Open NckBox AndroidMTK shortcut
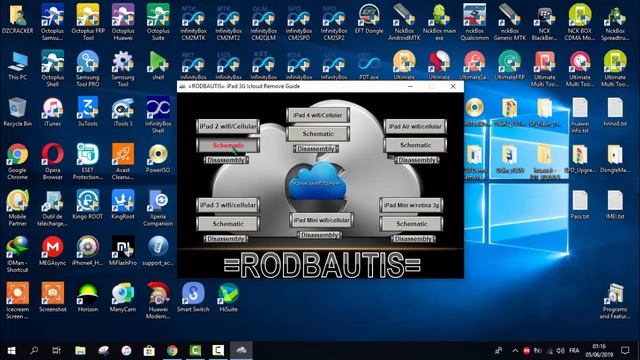 point(404,21)
